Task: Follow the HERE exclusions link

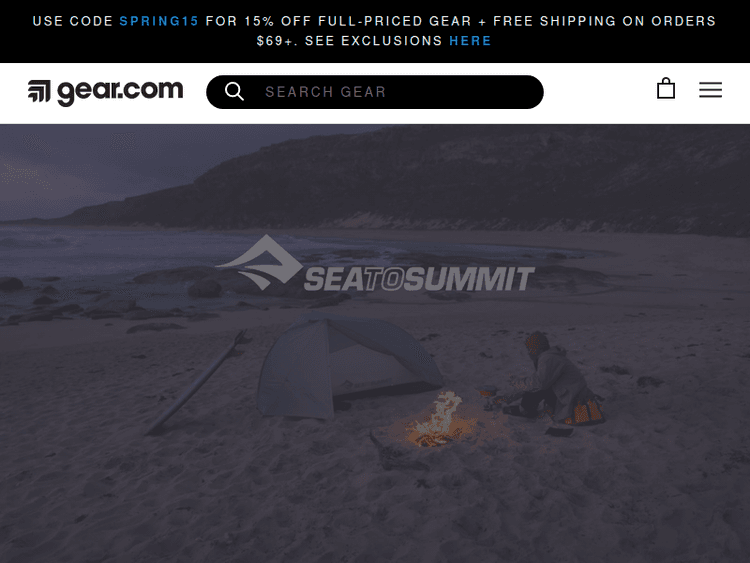Action: point(470,41)
